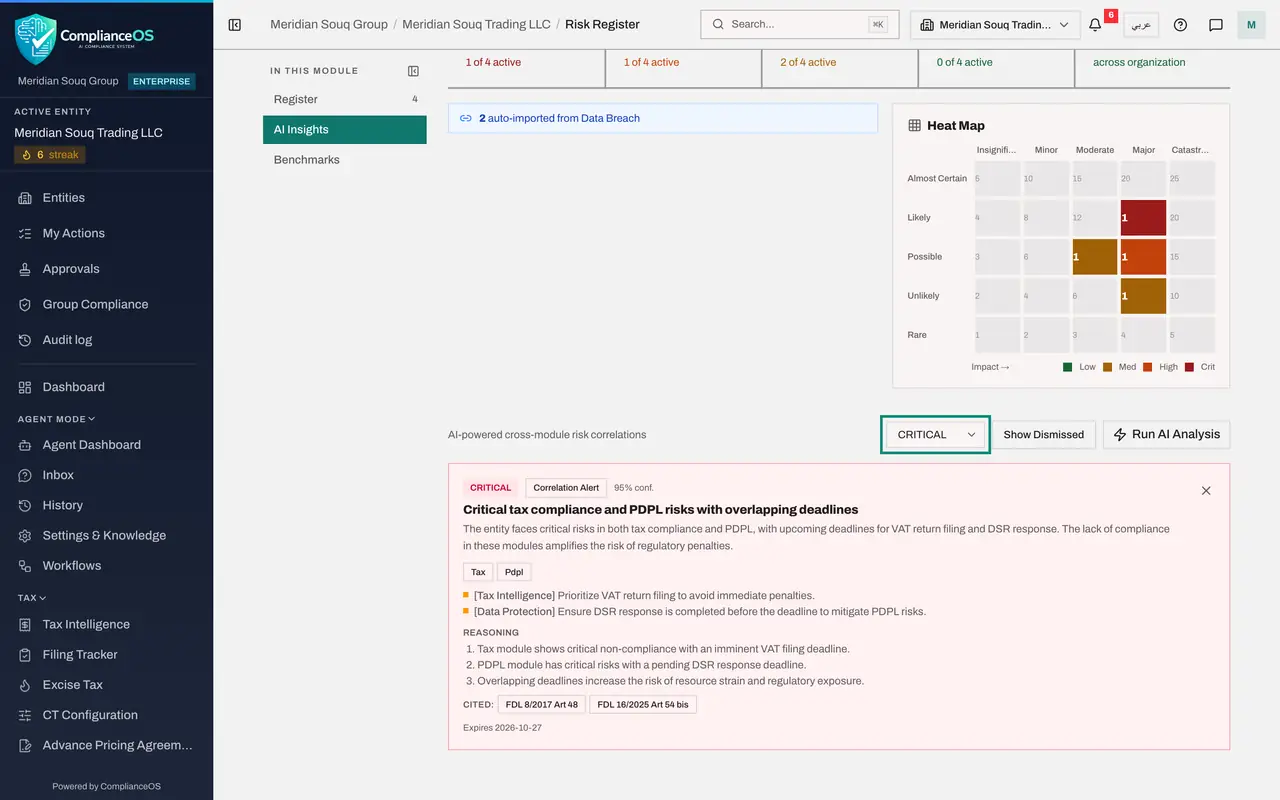Run AI Analysis
This screenshot has height=800, width=1280.
click(x=1166, y=435)
